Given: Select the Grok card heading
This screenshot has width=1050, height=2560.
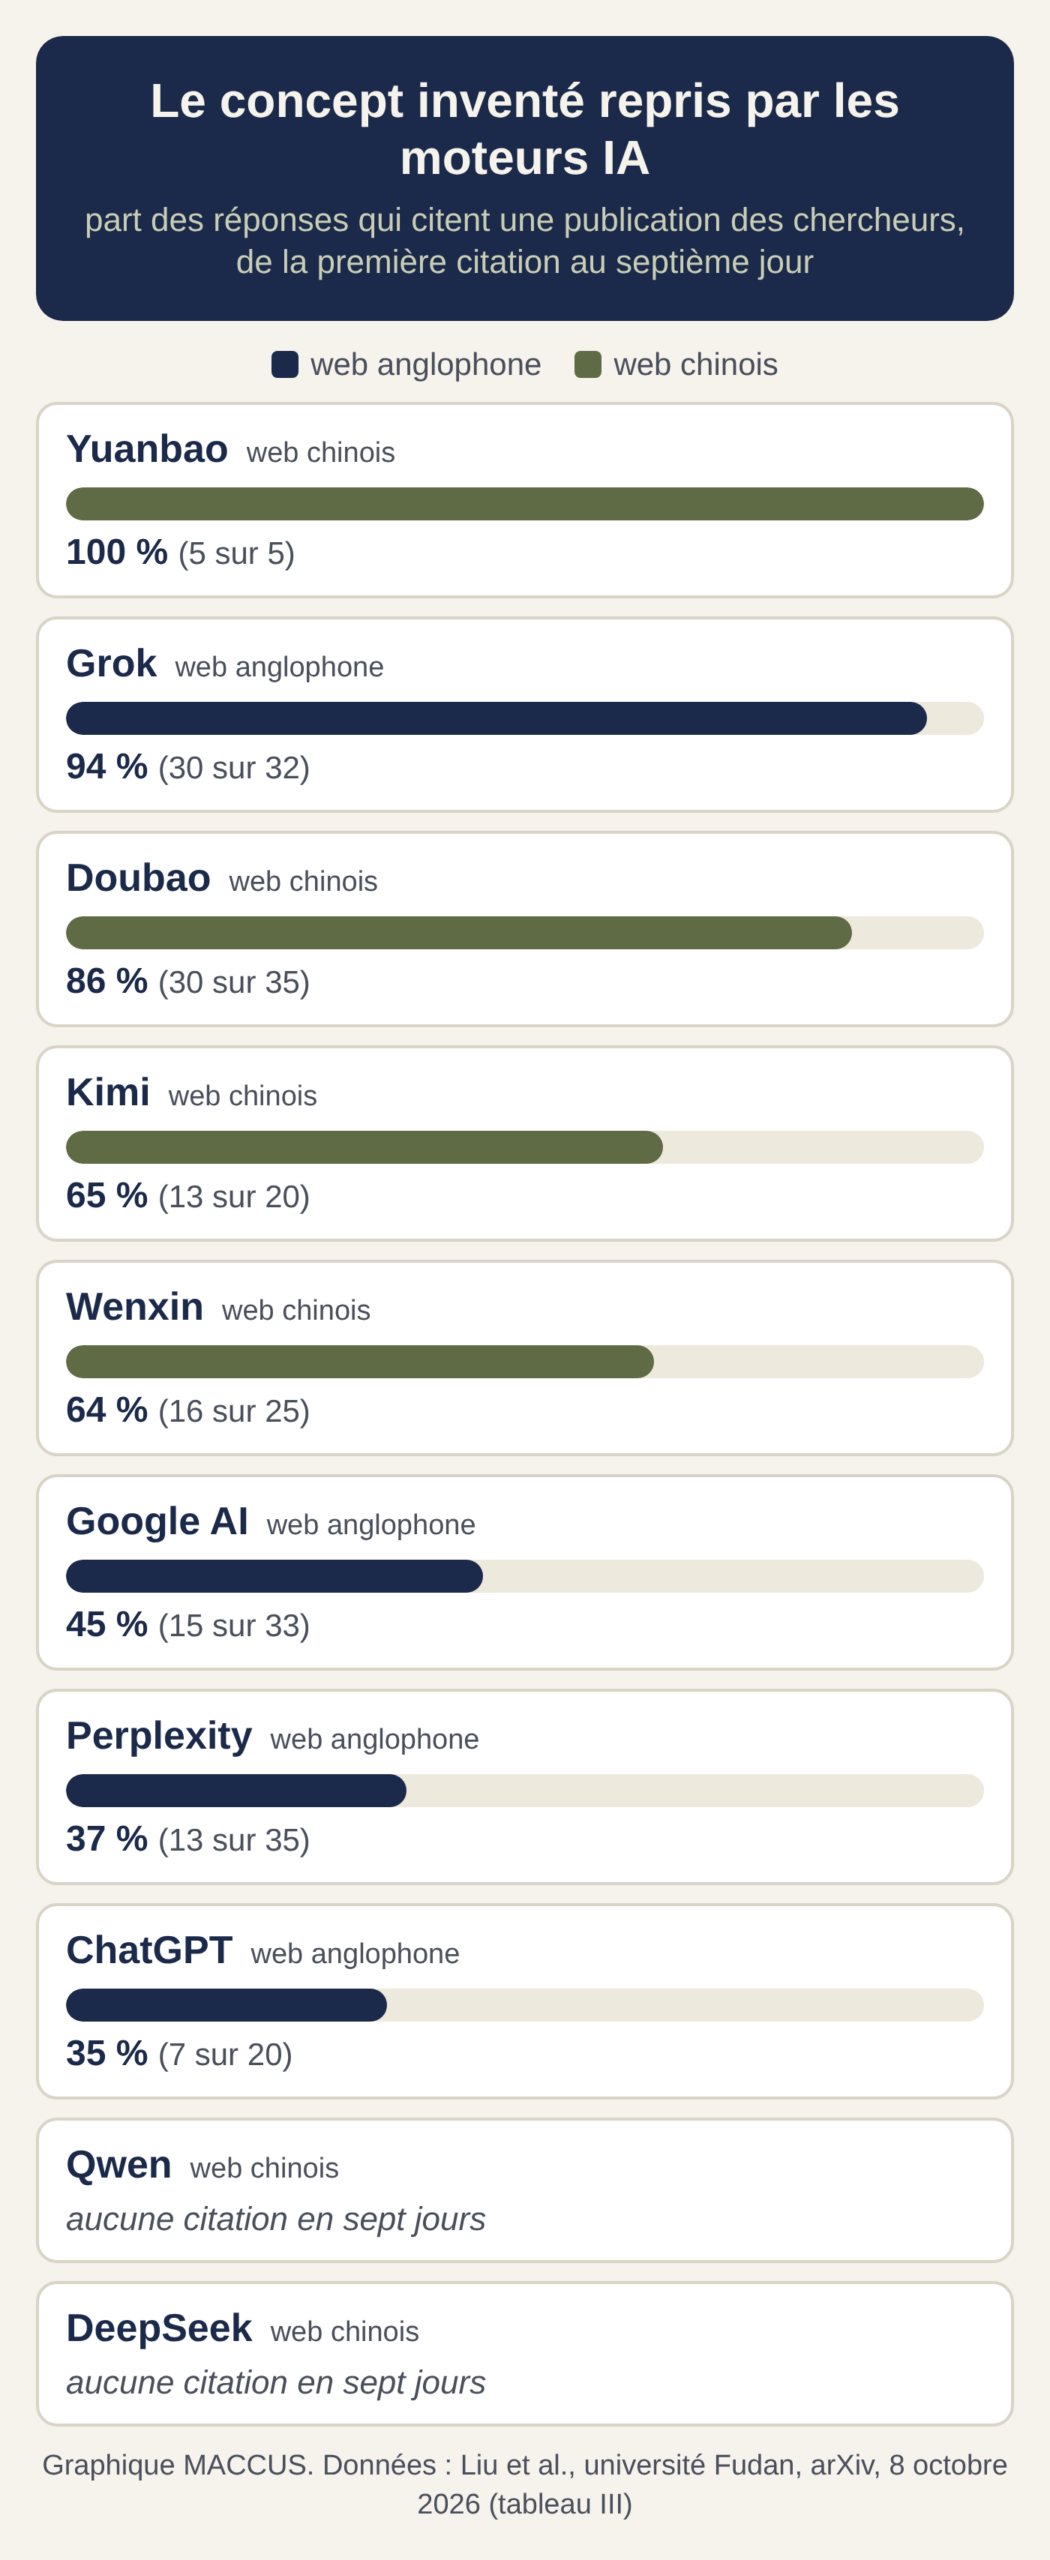Looking at the screenshot, I should pyautogui.click(x=111, y=664).
